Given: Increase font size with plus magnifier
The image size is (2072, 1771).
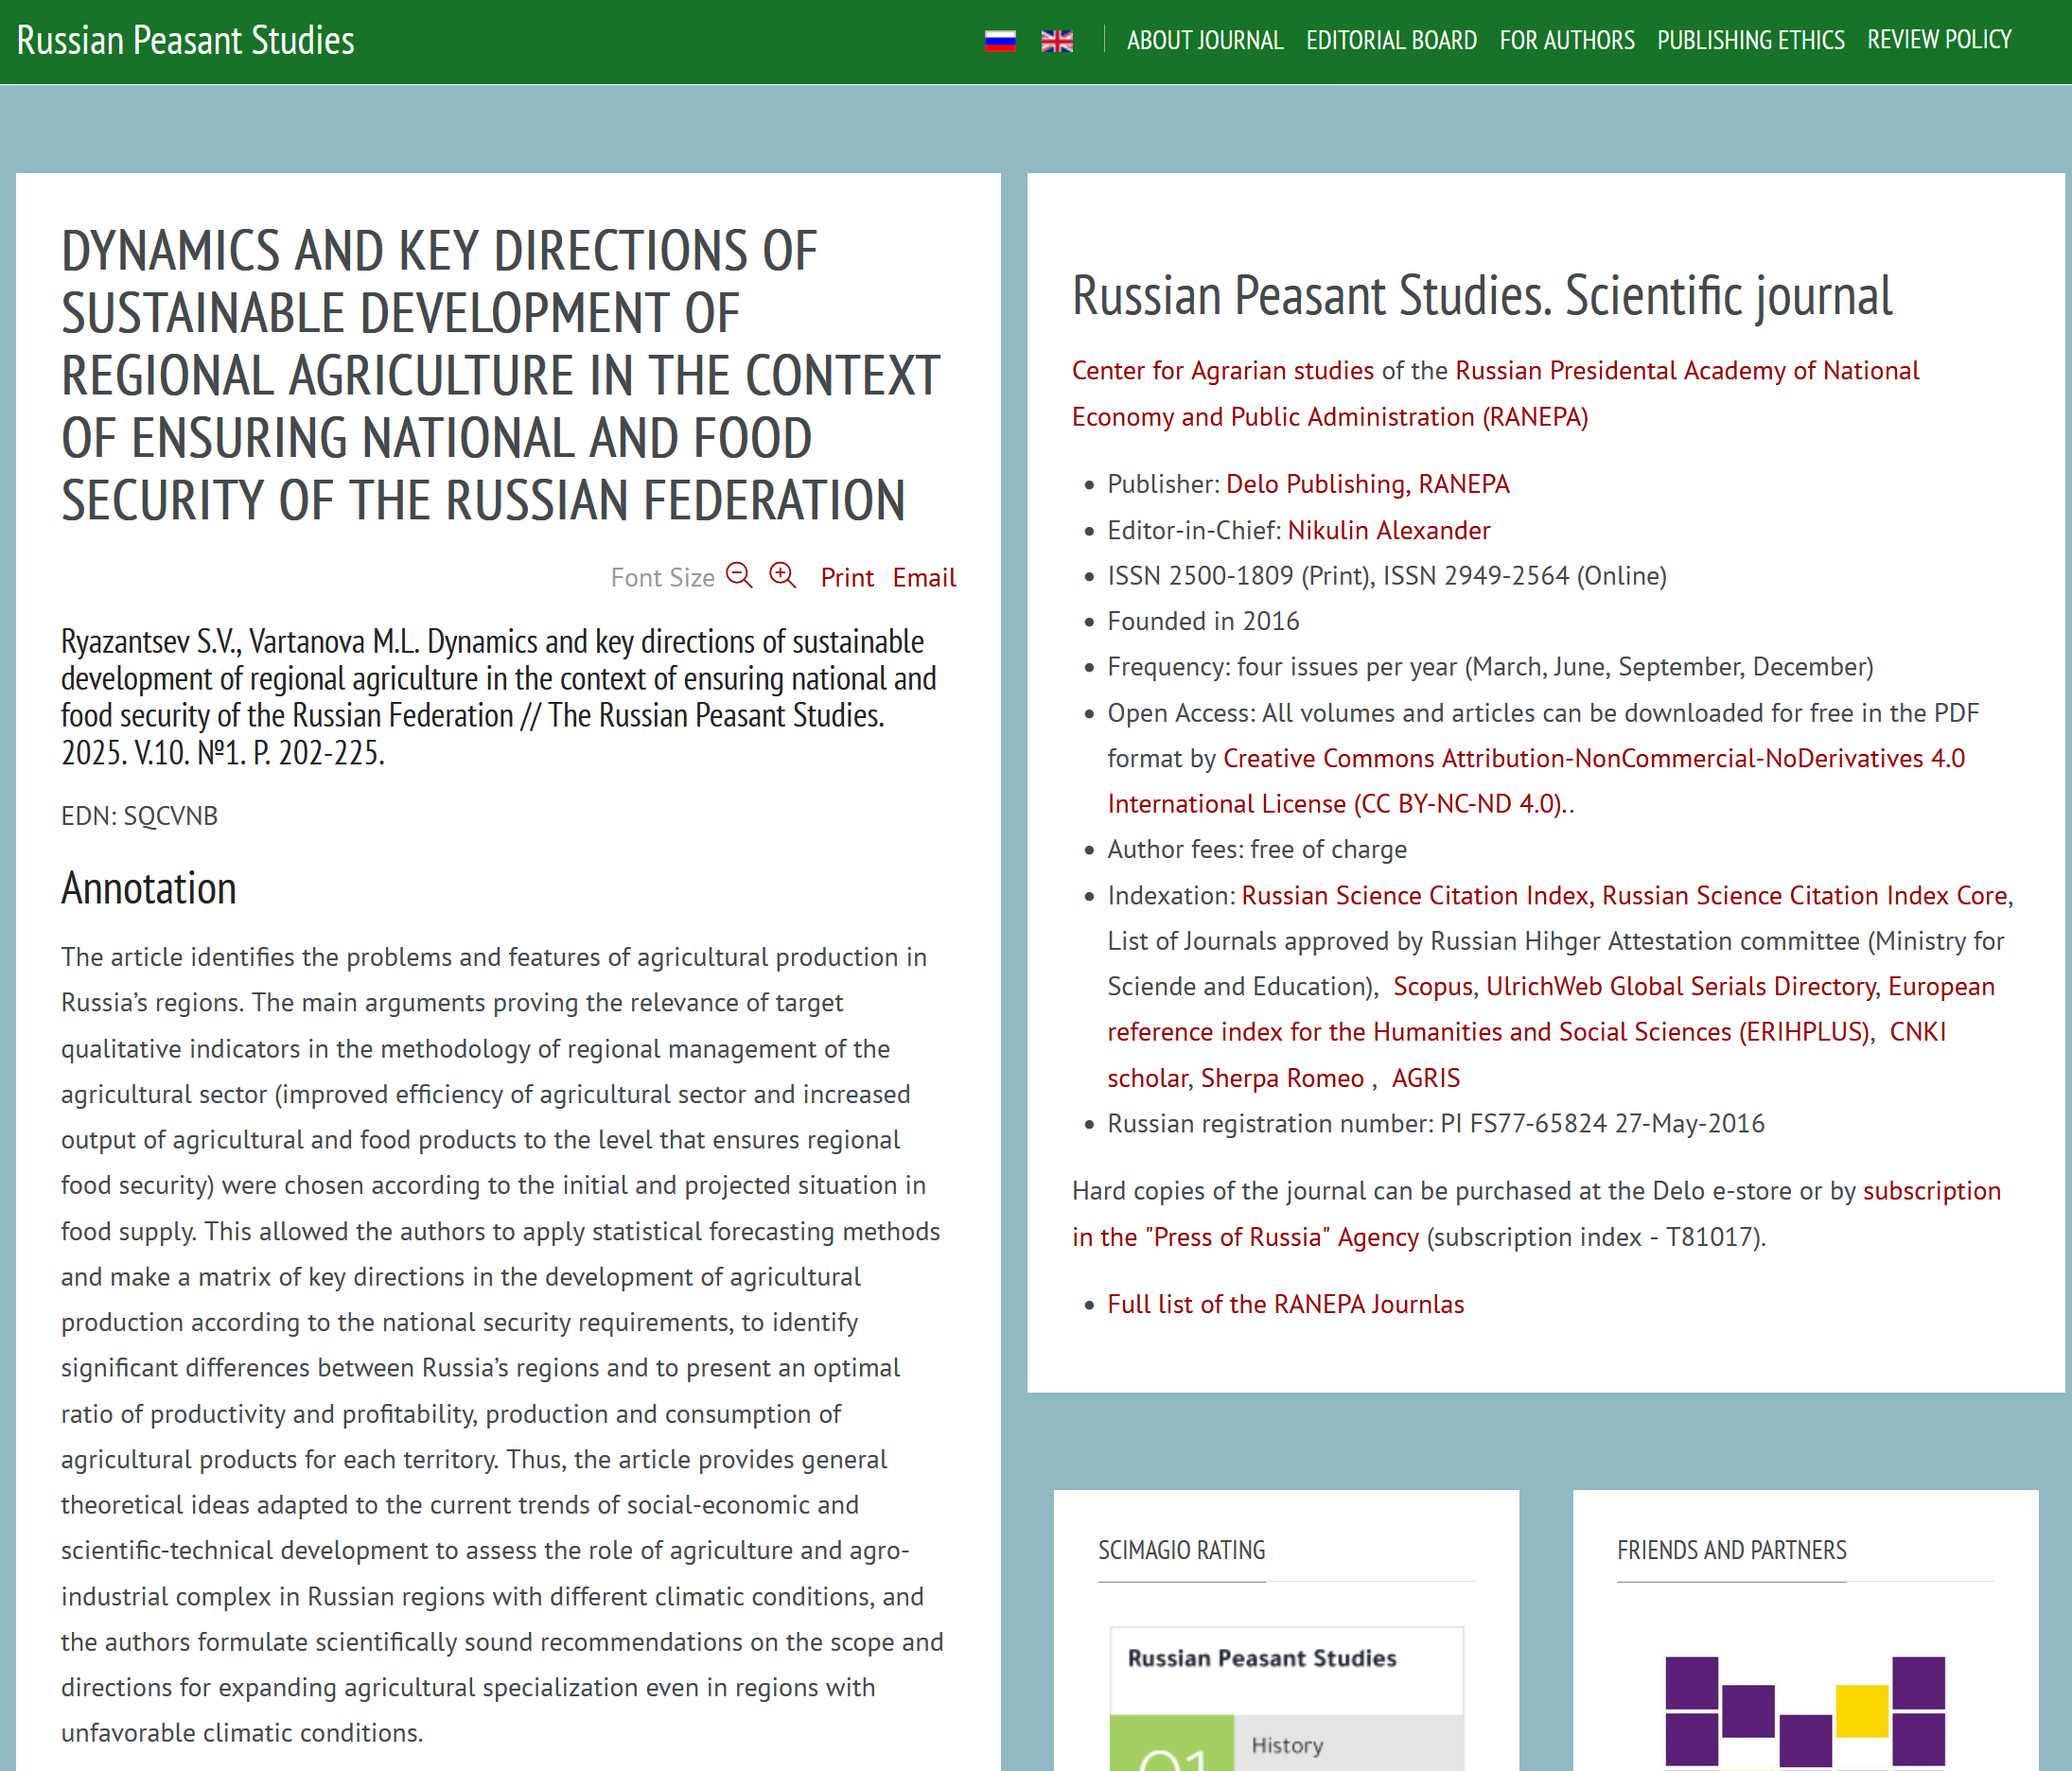Looking at the screenshot, I should pos(782,576).
